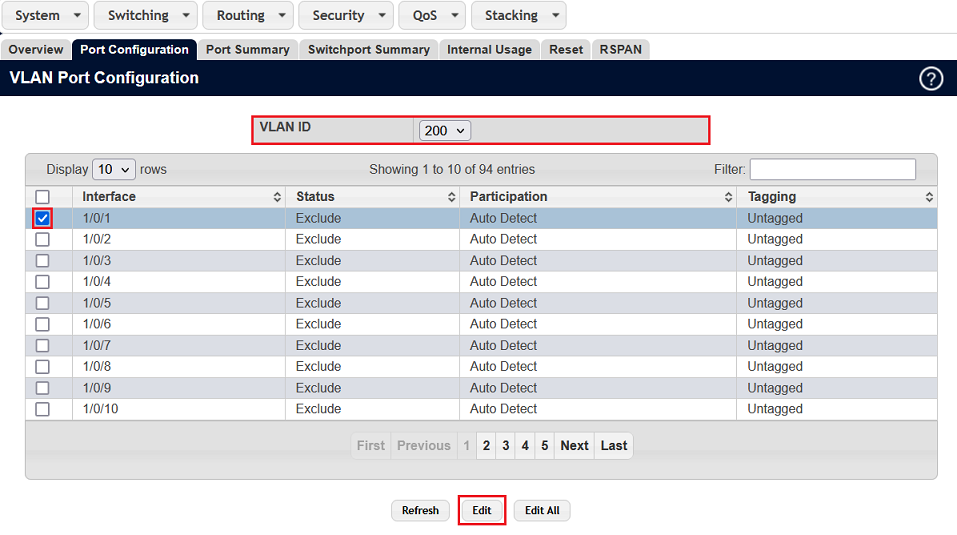Tick the checkbox for interface 1/0/5
The height and width of the screenshot is (535, 957).
tap(42, 303)
